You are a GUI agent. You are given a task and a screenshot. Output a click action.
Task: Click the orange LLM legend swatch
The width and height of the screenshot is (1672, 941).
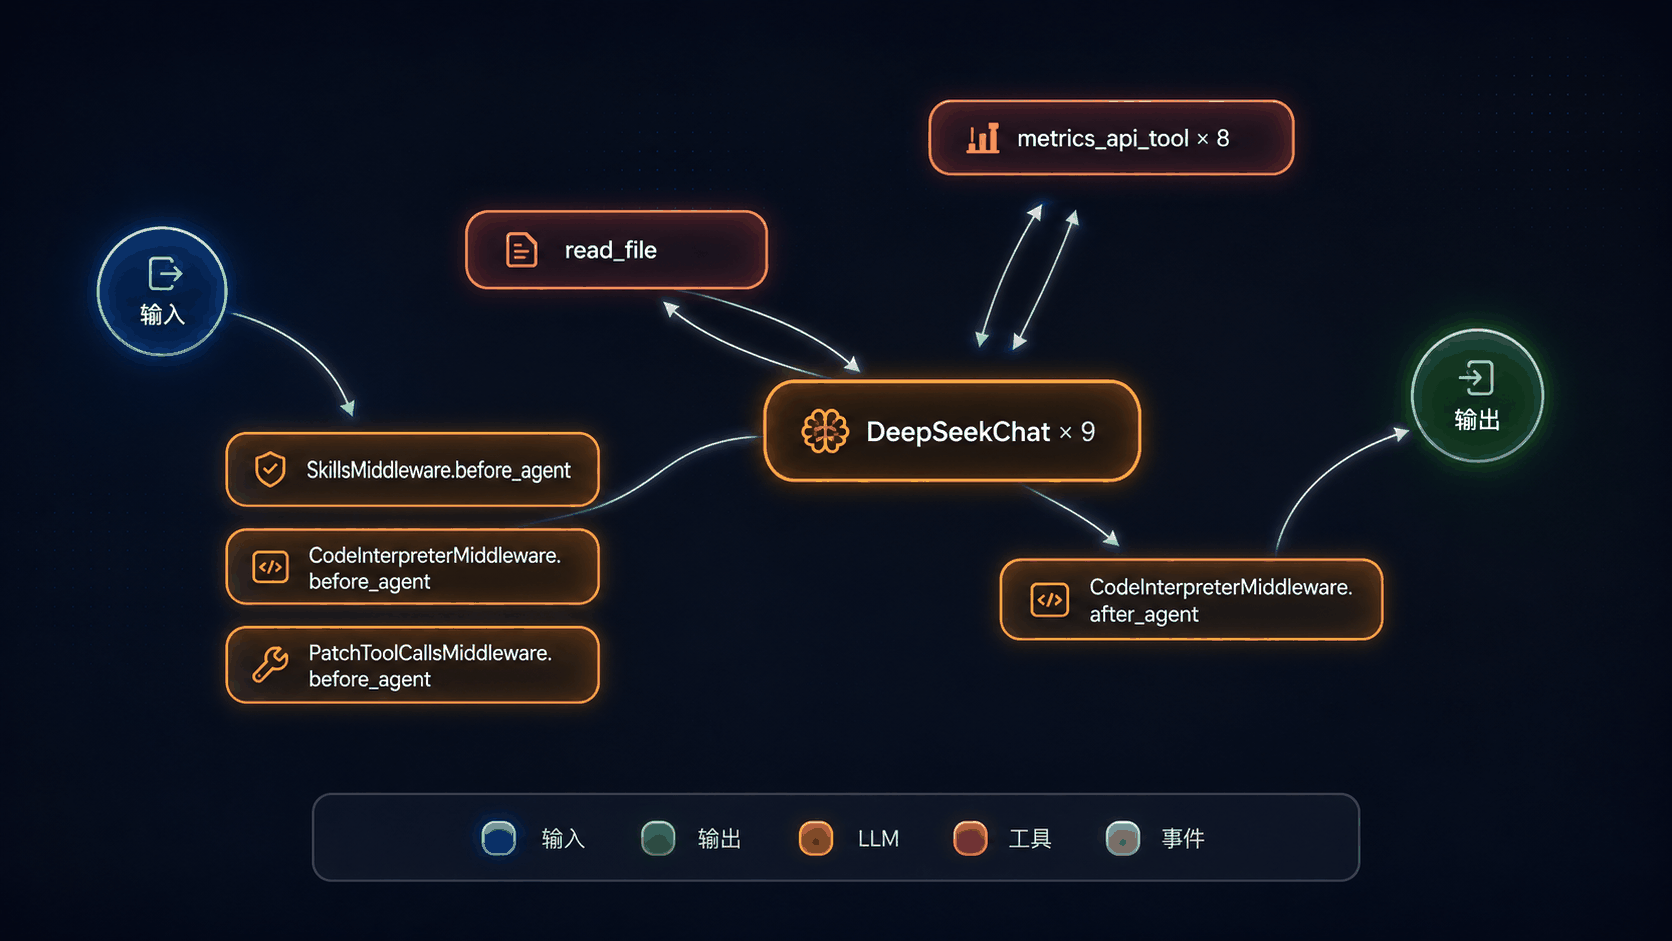click(x=816, y=838)
